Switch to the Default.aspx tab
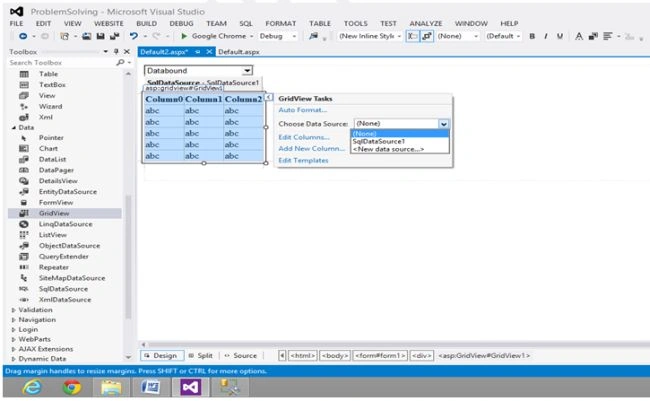650x401 pixels. click(x=239, y=52)
